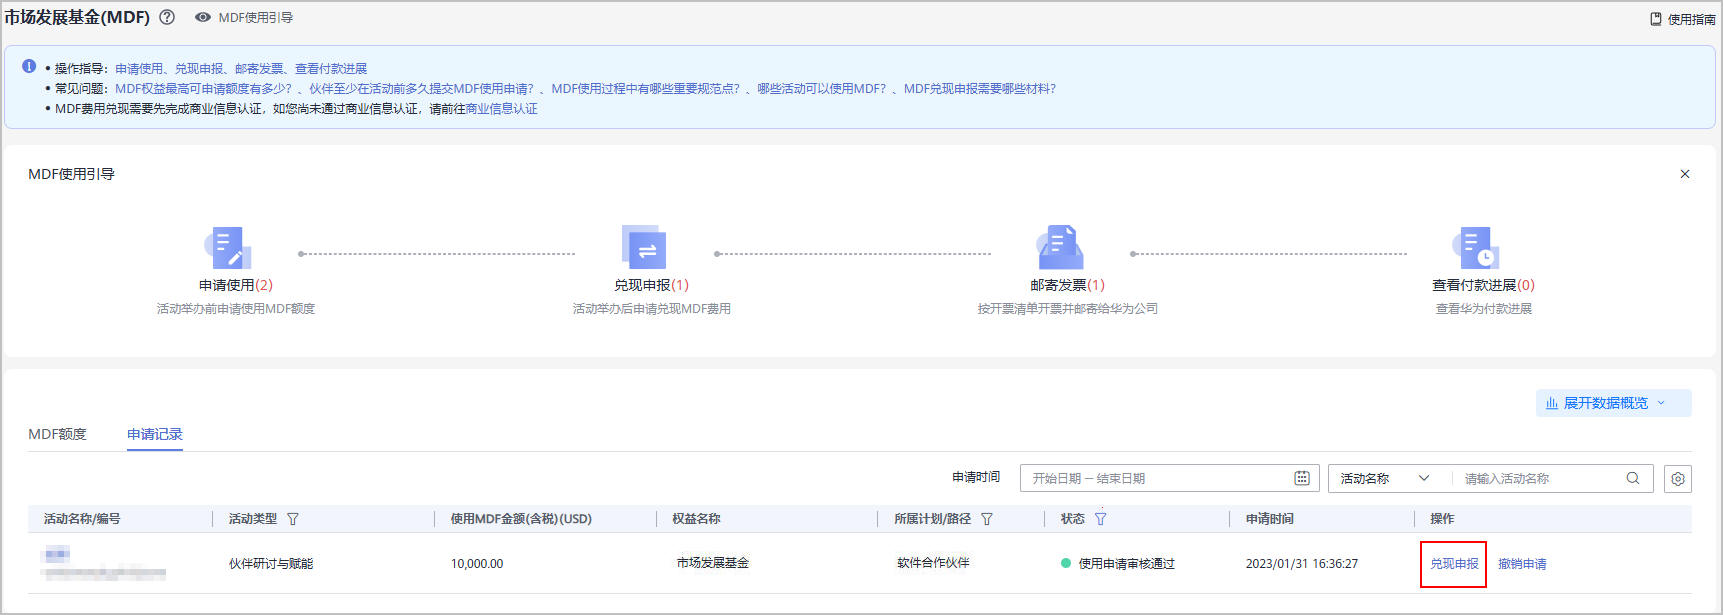Click the 申请使用 step icon
The width and height of the screenshot is (1723, 615).
228,248
